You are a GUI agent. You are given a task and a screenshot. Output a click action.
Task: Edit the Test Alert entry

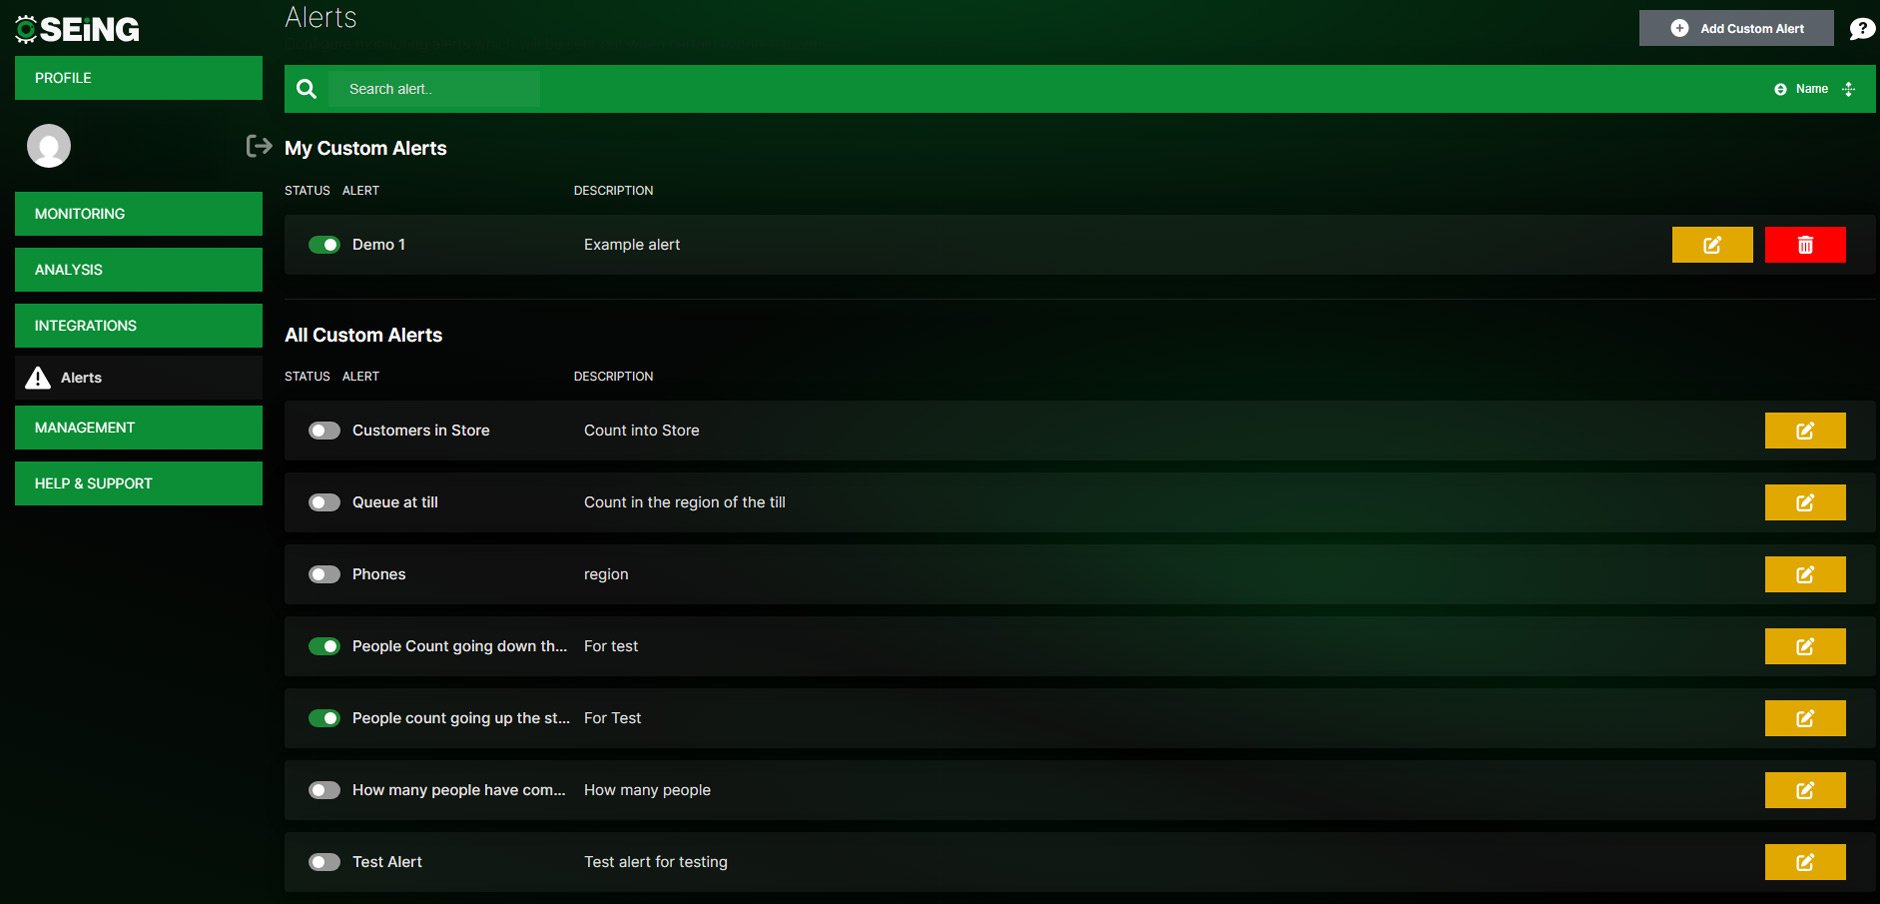[1805, 863]
